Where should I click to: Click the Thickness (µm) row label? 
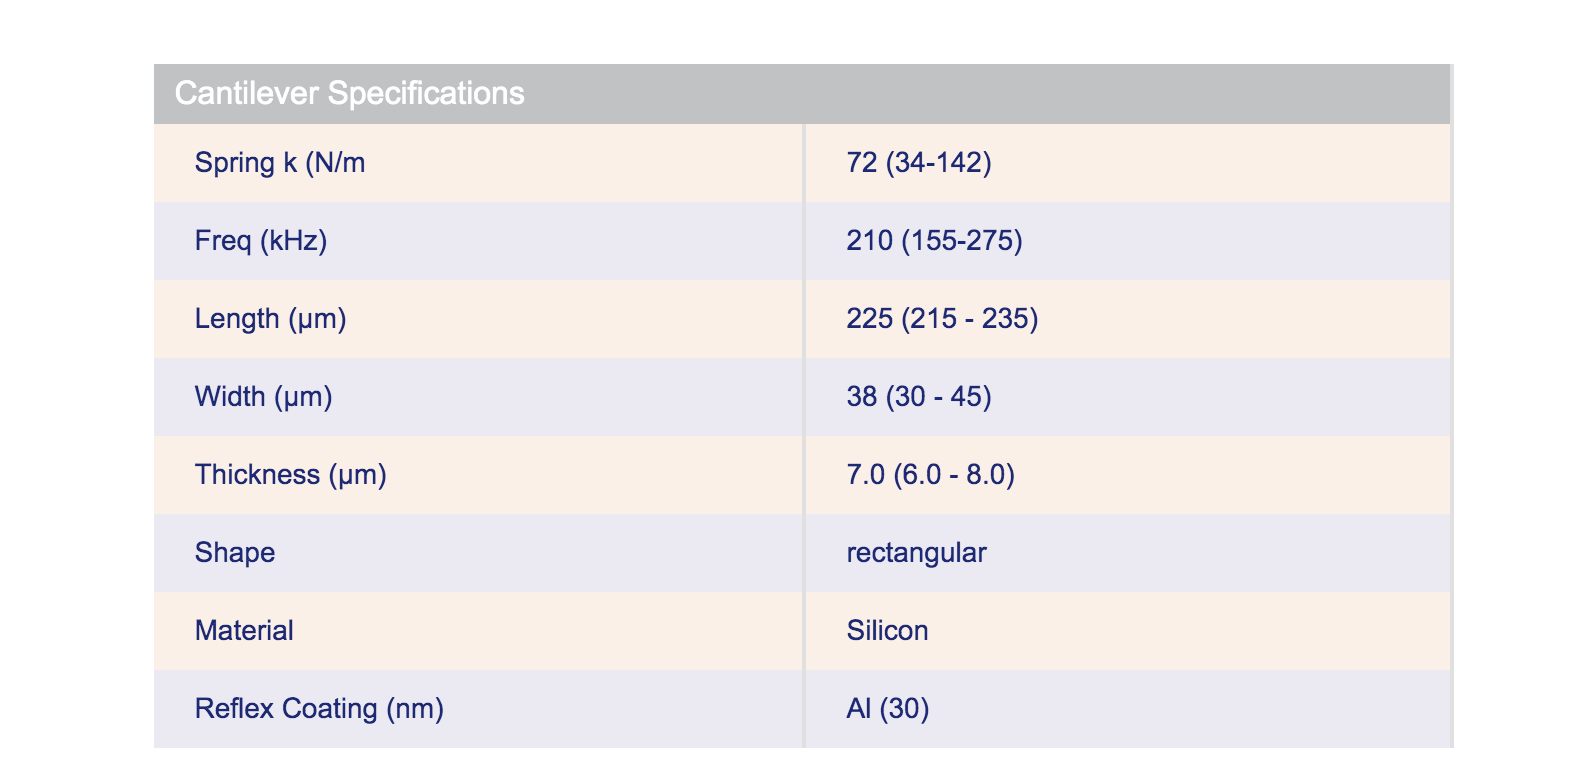pos(290,474)
